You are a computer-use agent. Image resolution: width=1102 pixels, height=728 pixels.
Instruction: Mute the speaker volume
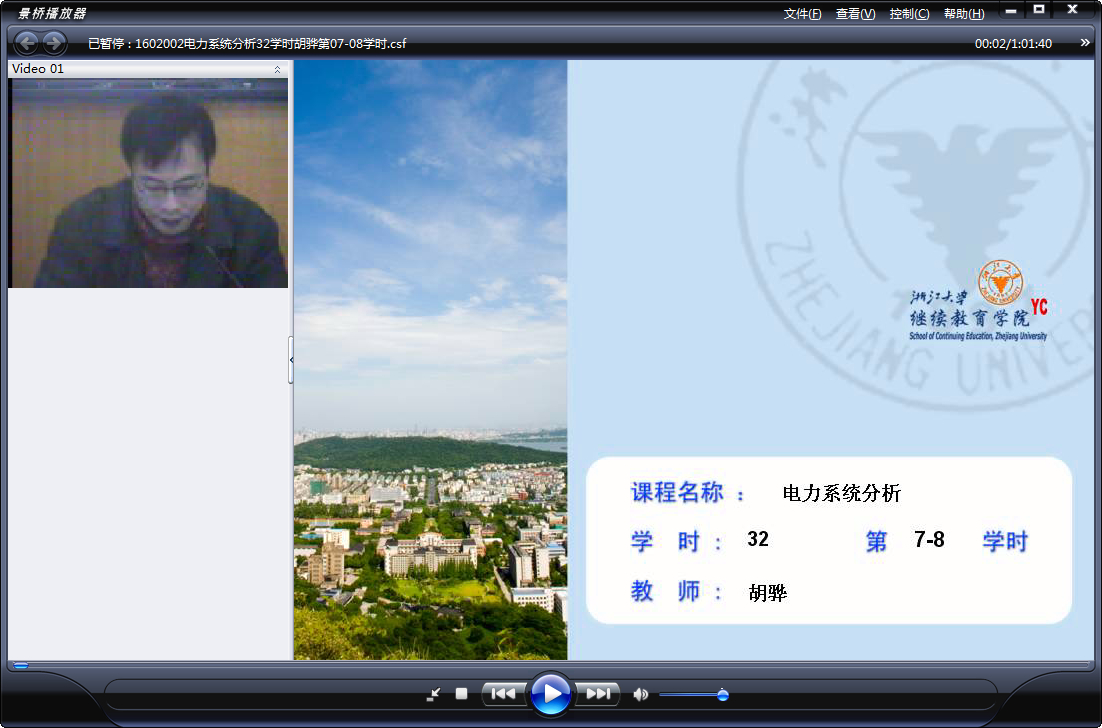pos(640,694)
